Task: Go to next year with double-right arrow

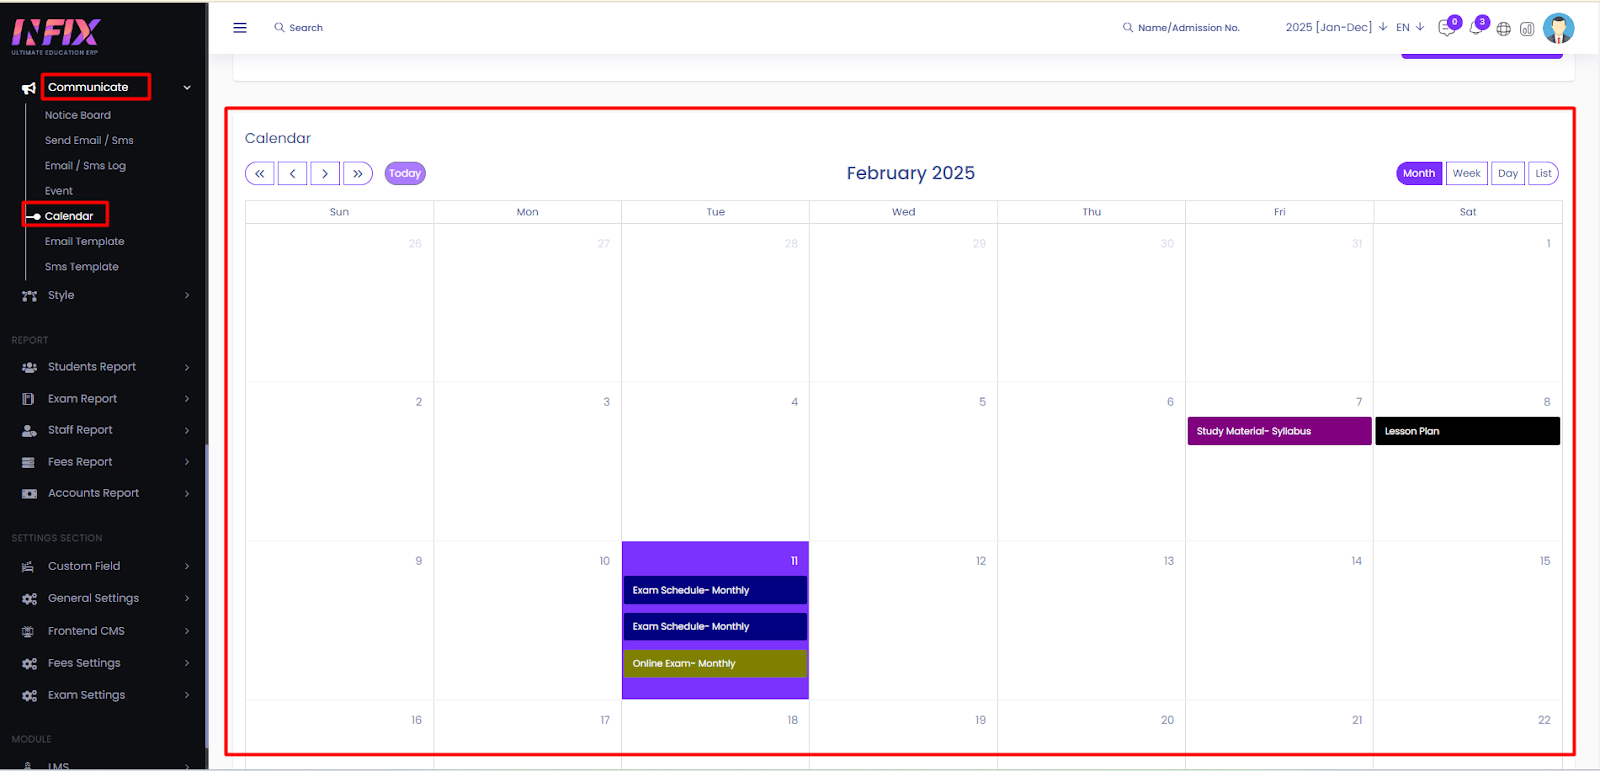Action: (358, 174)
